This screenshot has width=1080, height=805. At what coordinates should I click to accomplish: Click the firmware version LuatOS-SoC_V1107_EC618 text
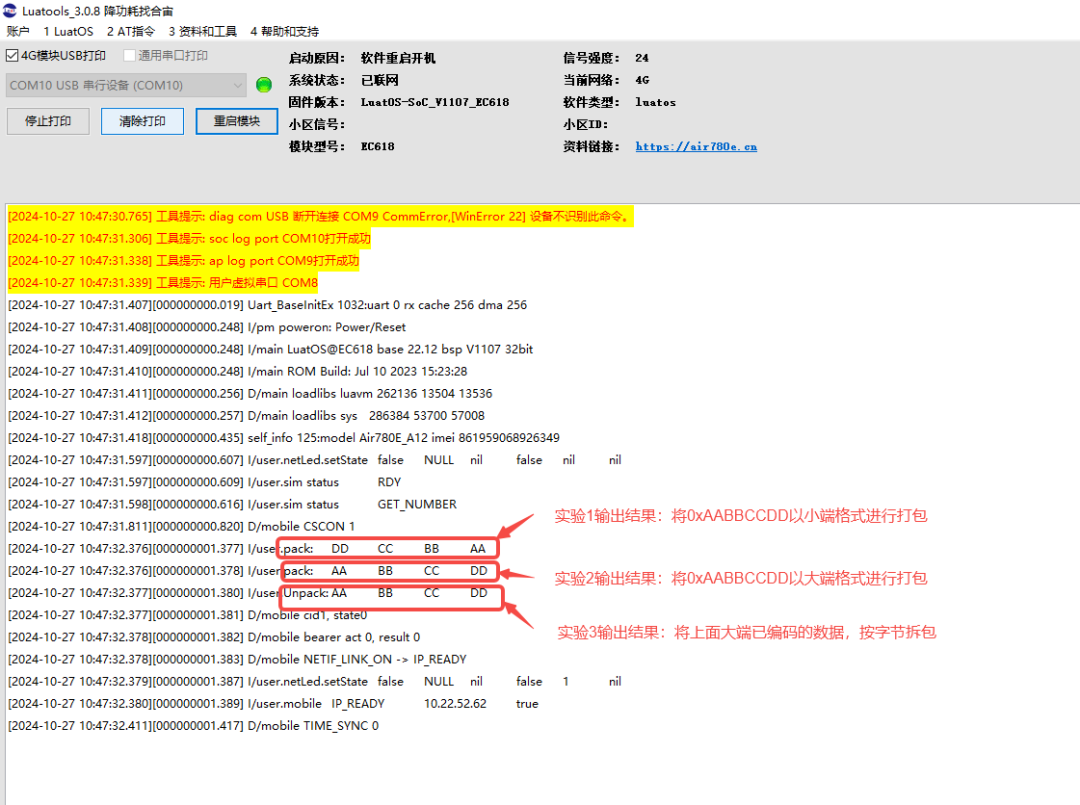coord(435,102)
